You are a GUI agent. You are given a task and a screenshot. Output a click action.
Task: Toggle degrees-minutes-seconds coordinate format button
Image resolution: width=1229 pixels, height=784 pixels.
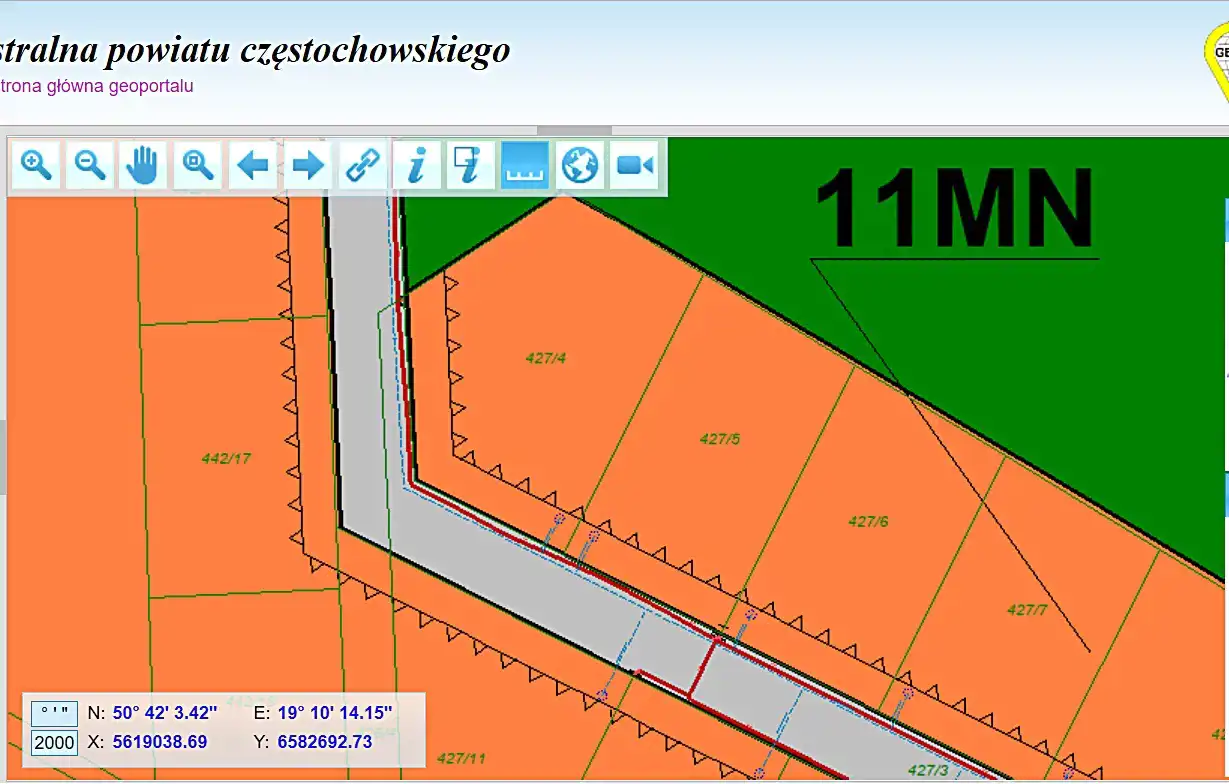[x=54, y=713]
